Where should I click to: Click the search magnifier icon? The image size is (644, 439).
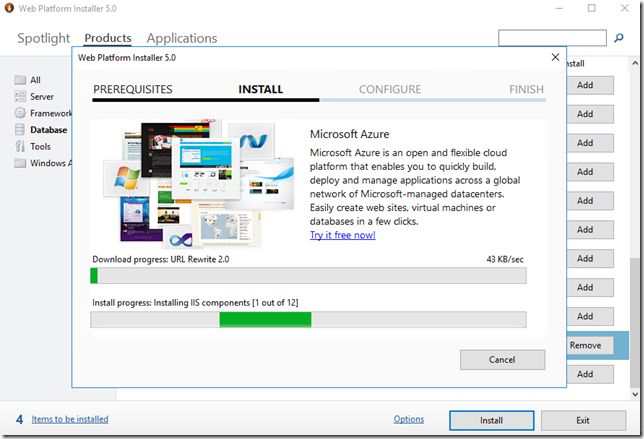619,38
